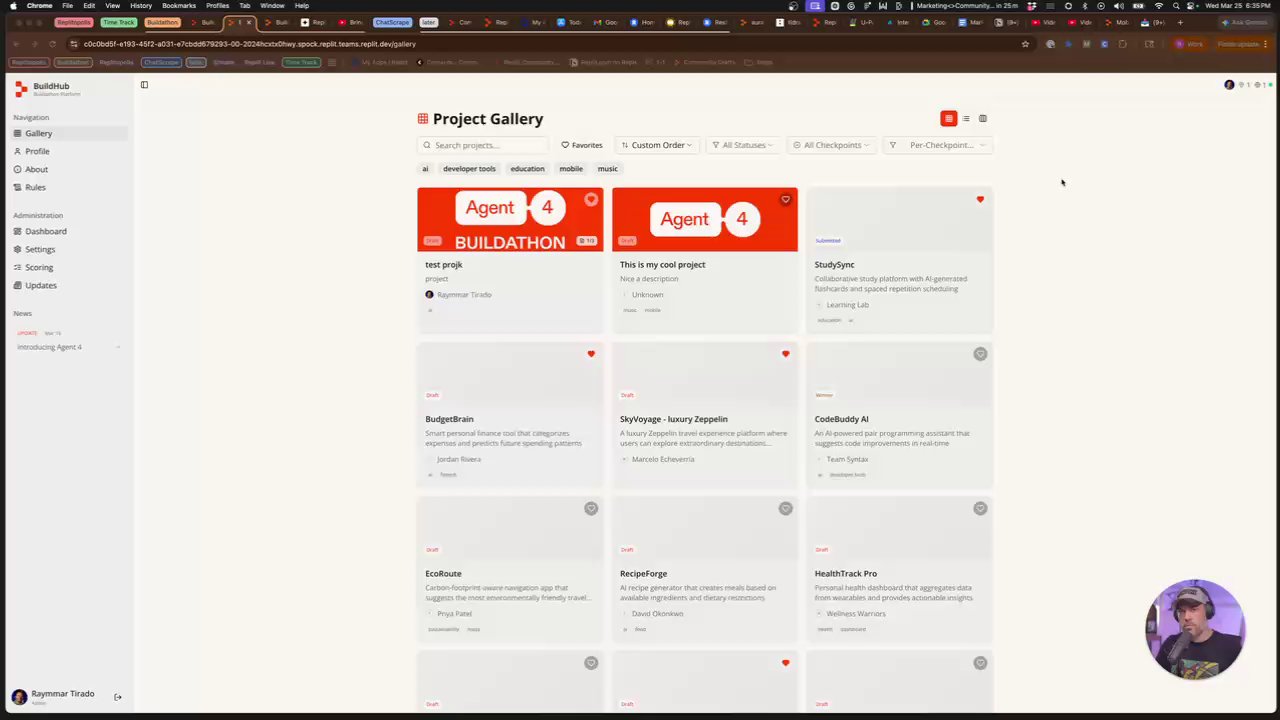Favorite the CodeBuddy AI project
The image size is (1280, 720).
pyautogui.click(x=980, y=354)
